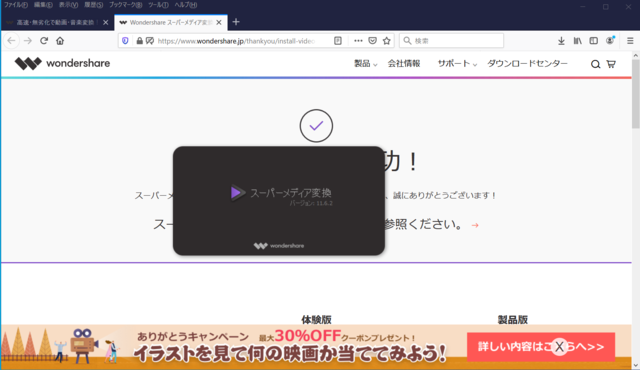
Task: Expand the 製品 dropdown menu
Action: coord(365,64)
